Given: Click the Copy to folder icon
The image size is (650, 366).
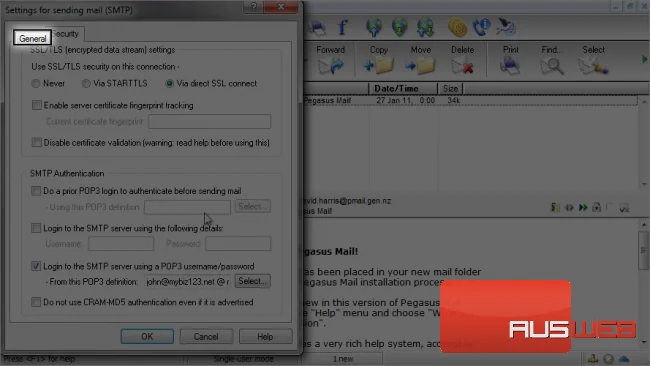Looking at the screenshot, I should [x=378, y=66].
